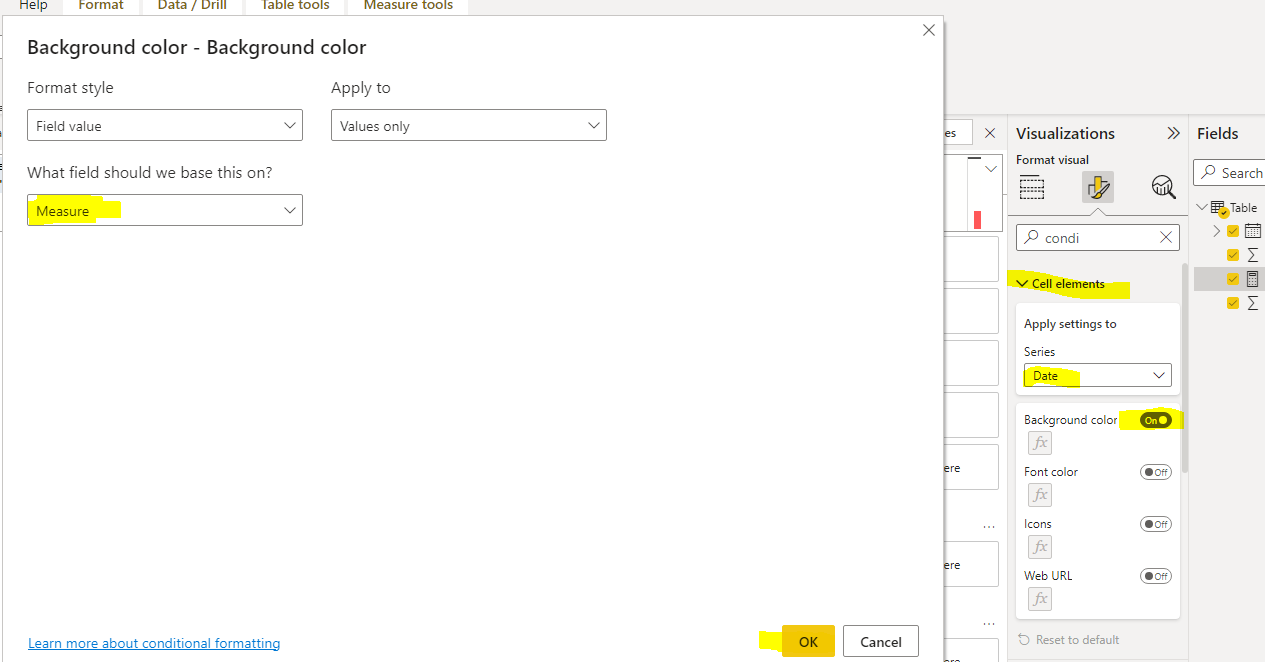Viewport: 1265px width, 662px height.
Task: Switch to the Help ribbon tab
Action: (33, 5)
